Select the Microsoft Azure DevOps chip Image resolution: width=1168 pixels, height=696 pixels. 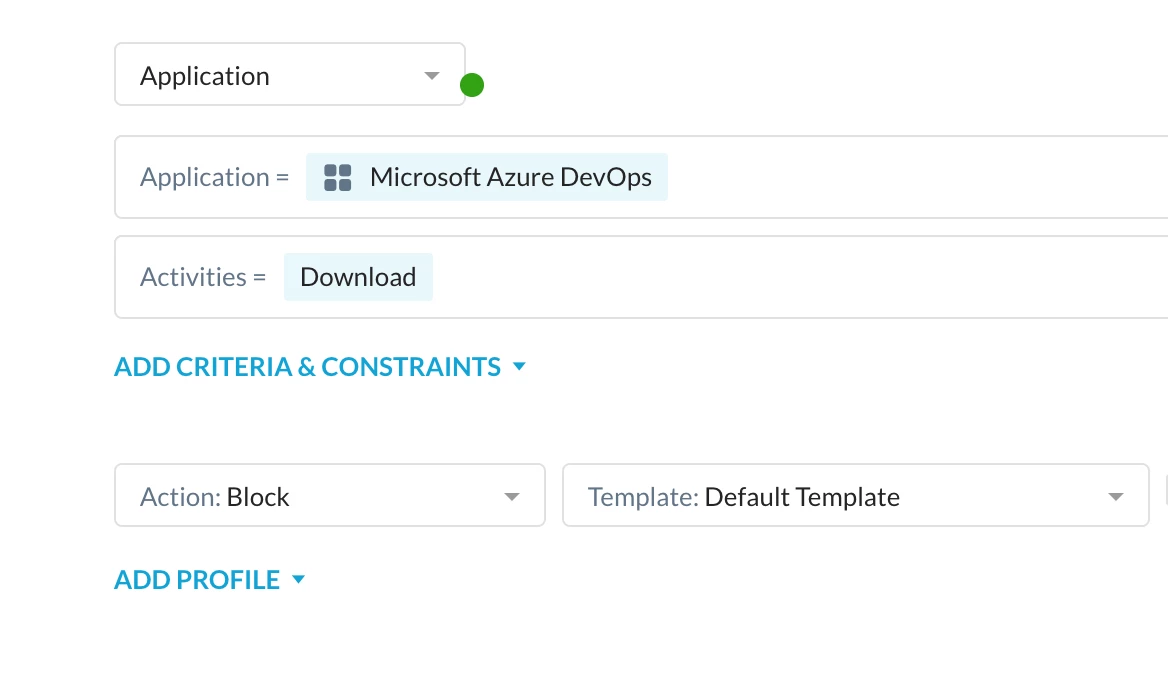point(510,178)
